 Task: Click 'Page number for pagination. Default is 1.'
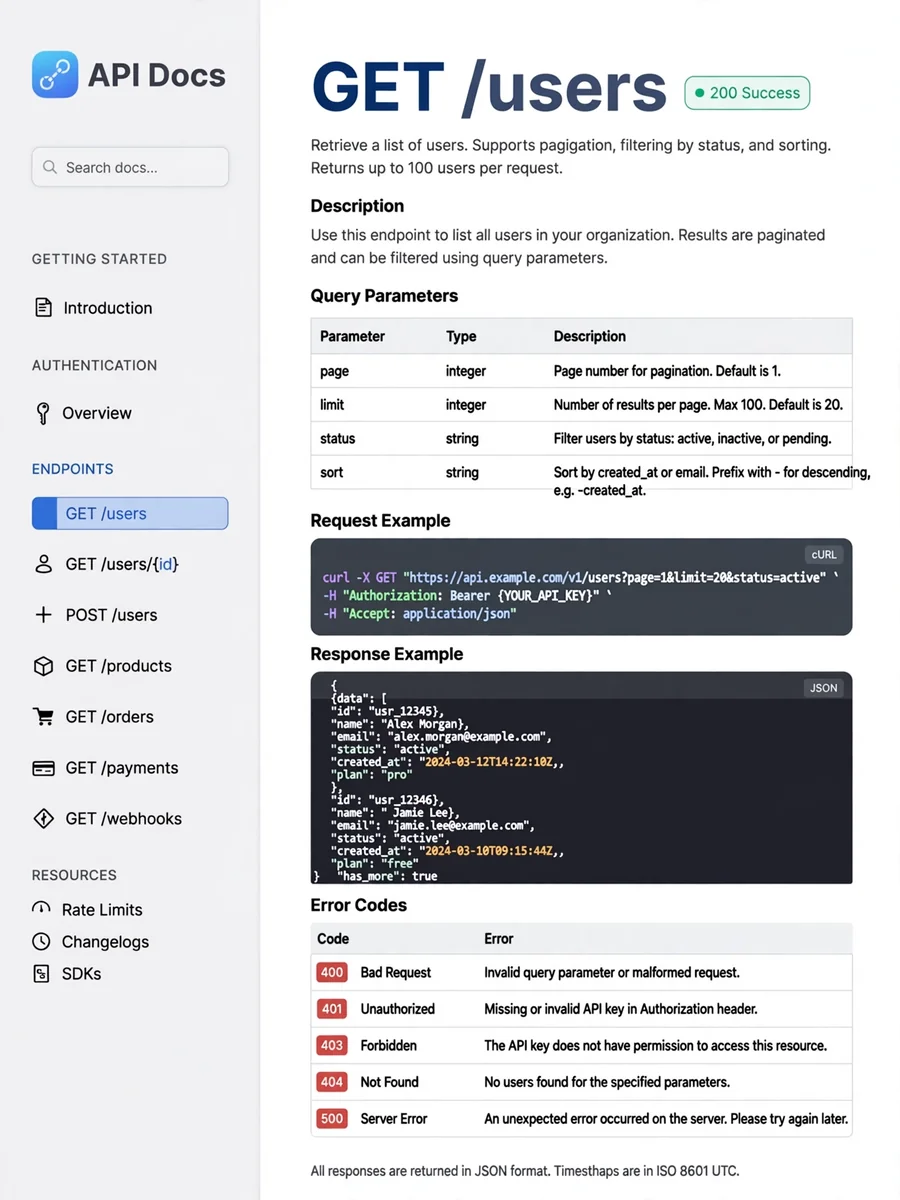point(667,371)
